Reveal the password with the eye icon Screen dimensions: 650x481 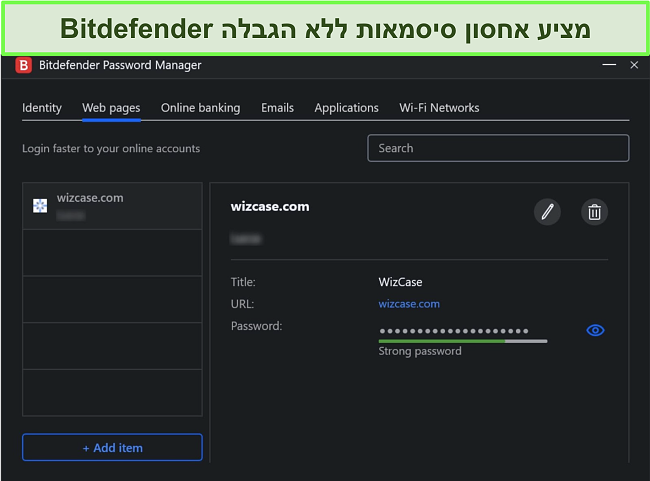tap(595, 330)
